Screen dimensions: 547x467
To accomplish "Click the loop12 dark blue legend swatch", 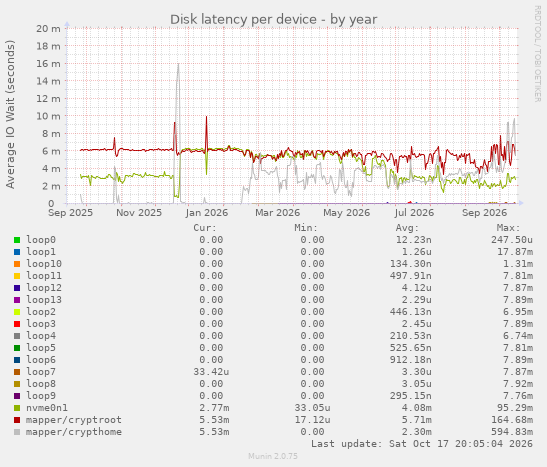I will tap(17, 288).
